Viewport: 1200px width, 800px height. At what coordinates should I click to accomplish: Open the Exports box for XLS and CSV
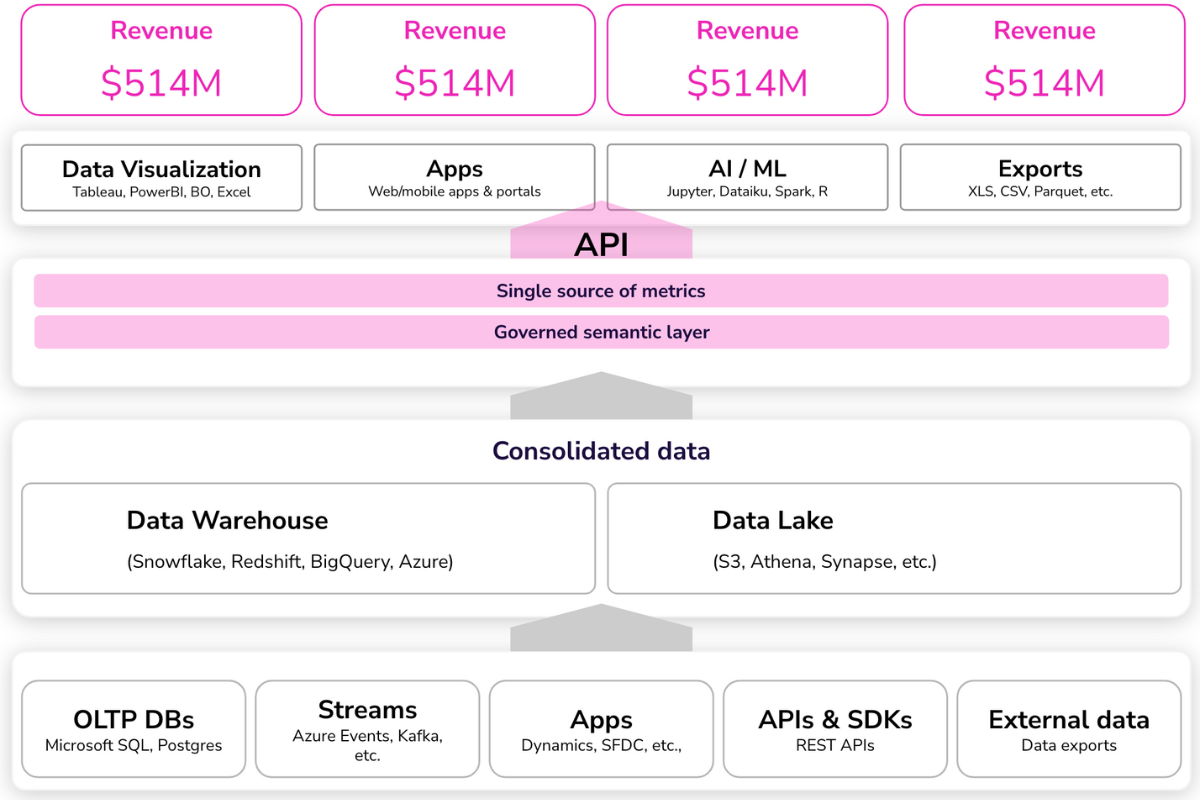[x=1040, y=177]
